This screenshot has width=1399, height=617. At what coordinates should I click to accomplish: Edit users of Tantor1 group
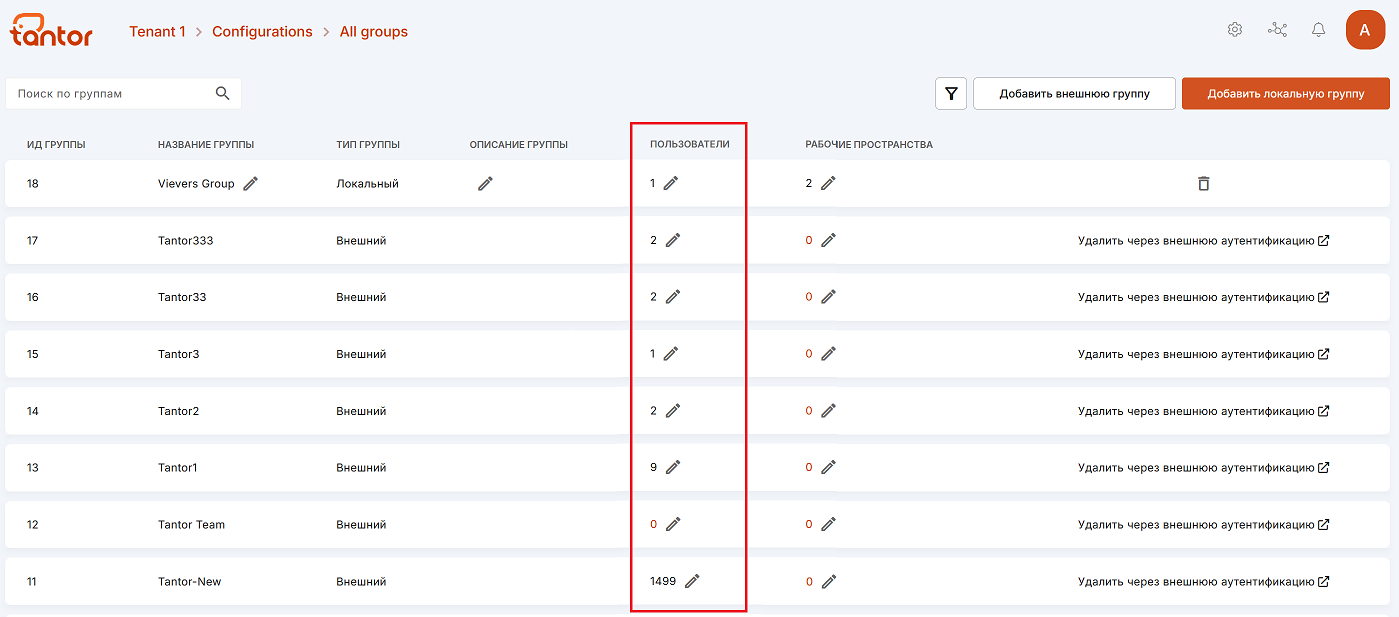[673, 467]
